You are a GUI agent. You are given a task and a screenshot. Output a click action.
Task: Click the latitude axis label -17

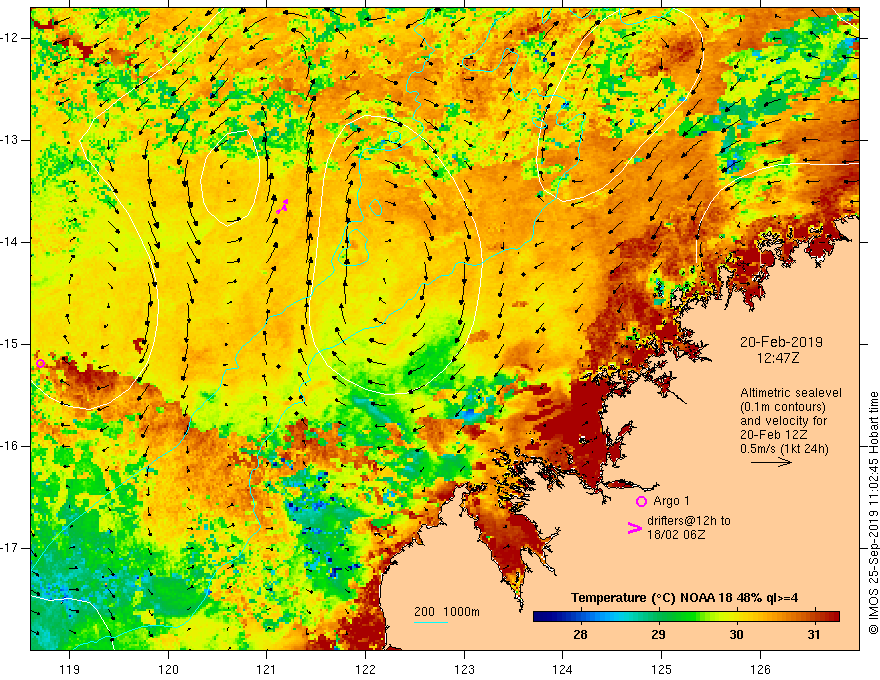[10, 548]
